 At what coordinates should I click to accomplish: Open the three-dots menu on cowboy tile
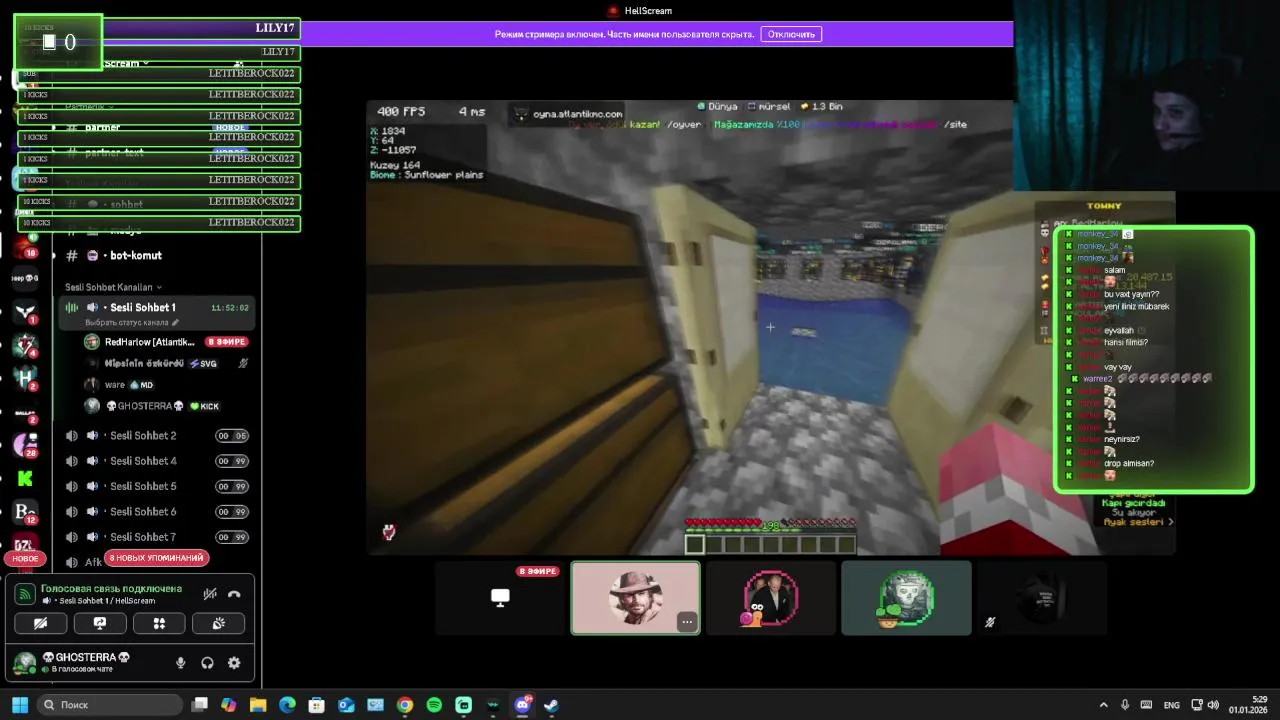click(x=687, y=622)
